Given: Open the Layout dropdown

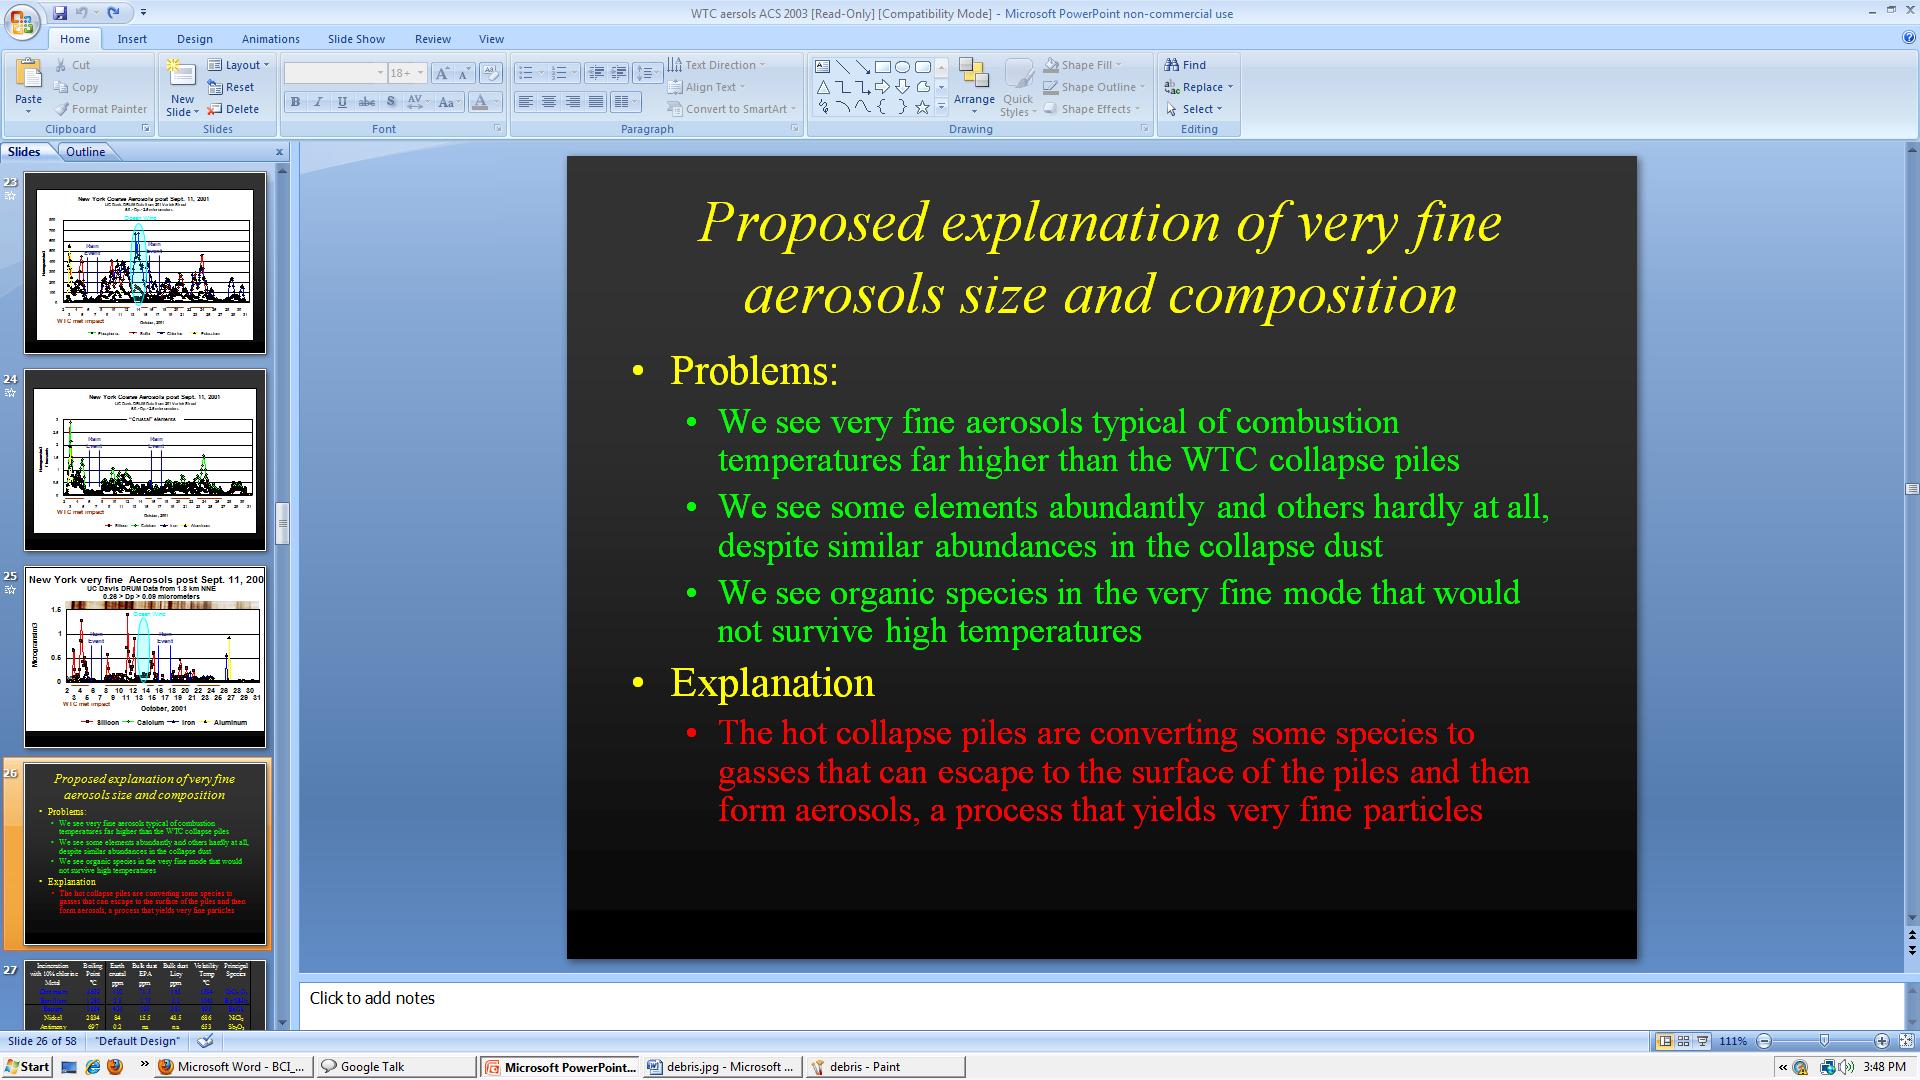Looking at the screenshot, I should pyautogui.click(x=239, y=65).
